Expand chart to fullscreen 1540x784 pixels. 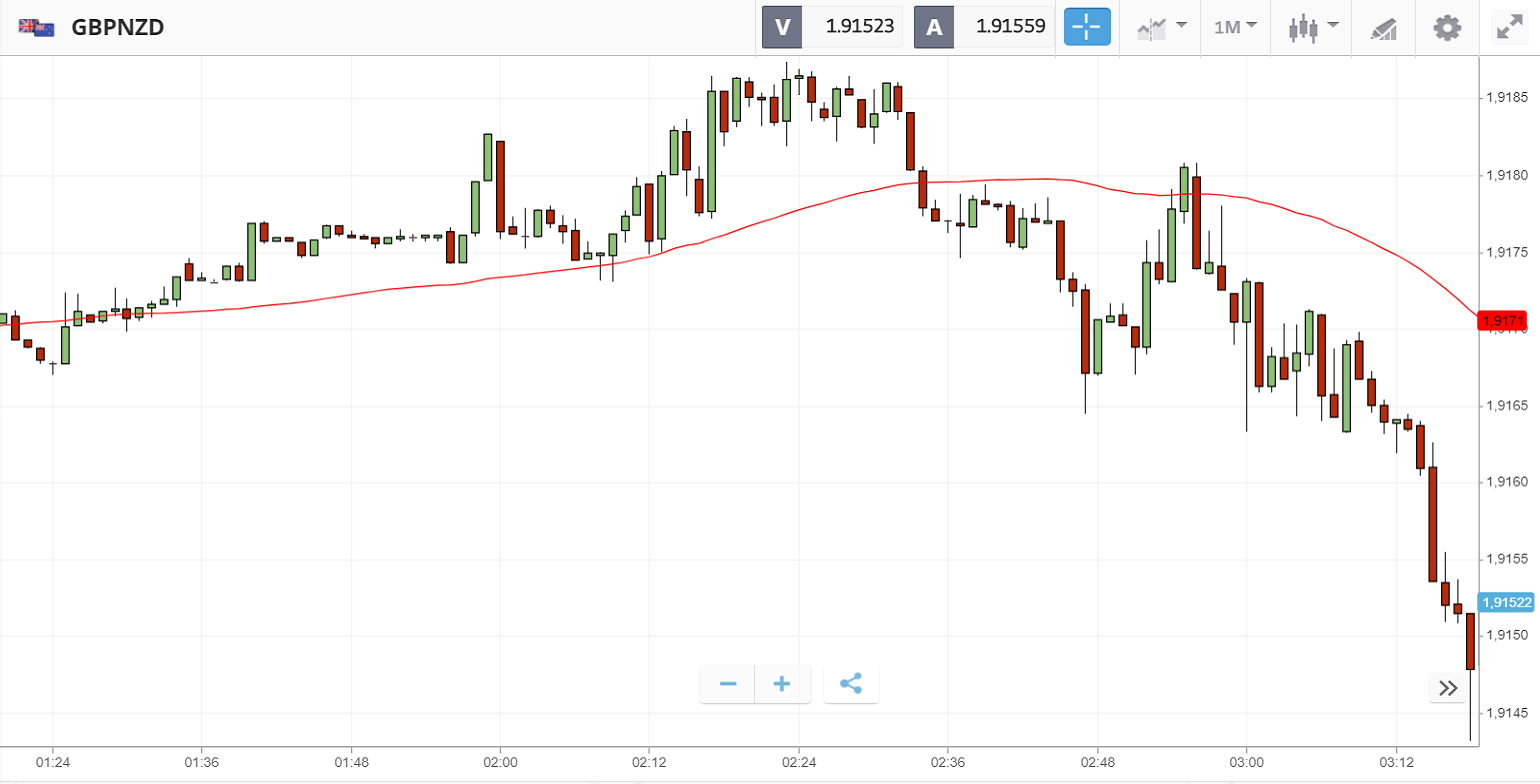[1509, 27]
